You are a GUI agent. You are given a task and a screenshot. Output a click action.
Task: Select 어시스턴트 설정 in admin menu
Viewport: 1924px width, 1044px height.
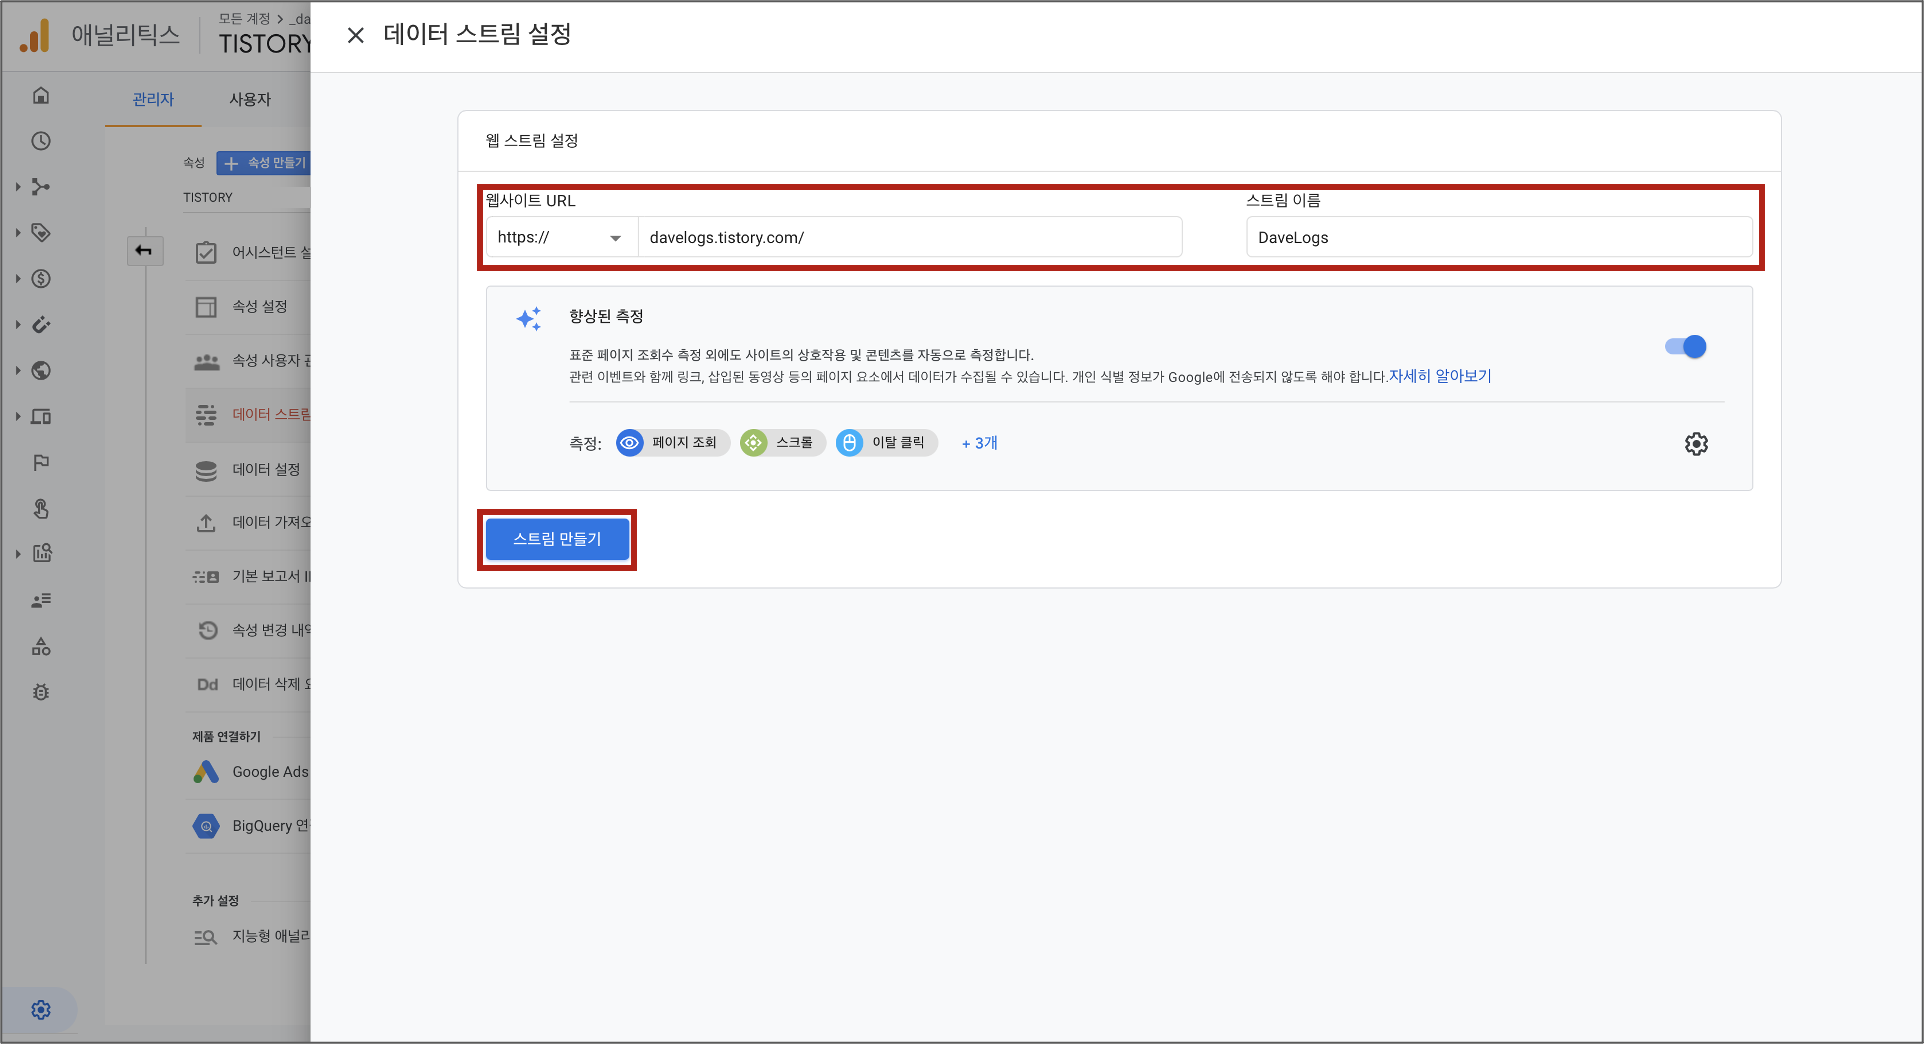coord(271,252)
